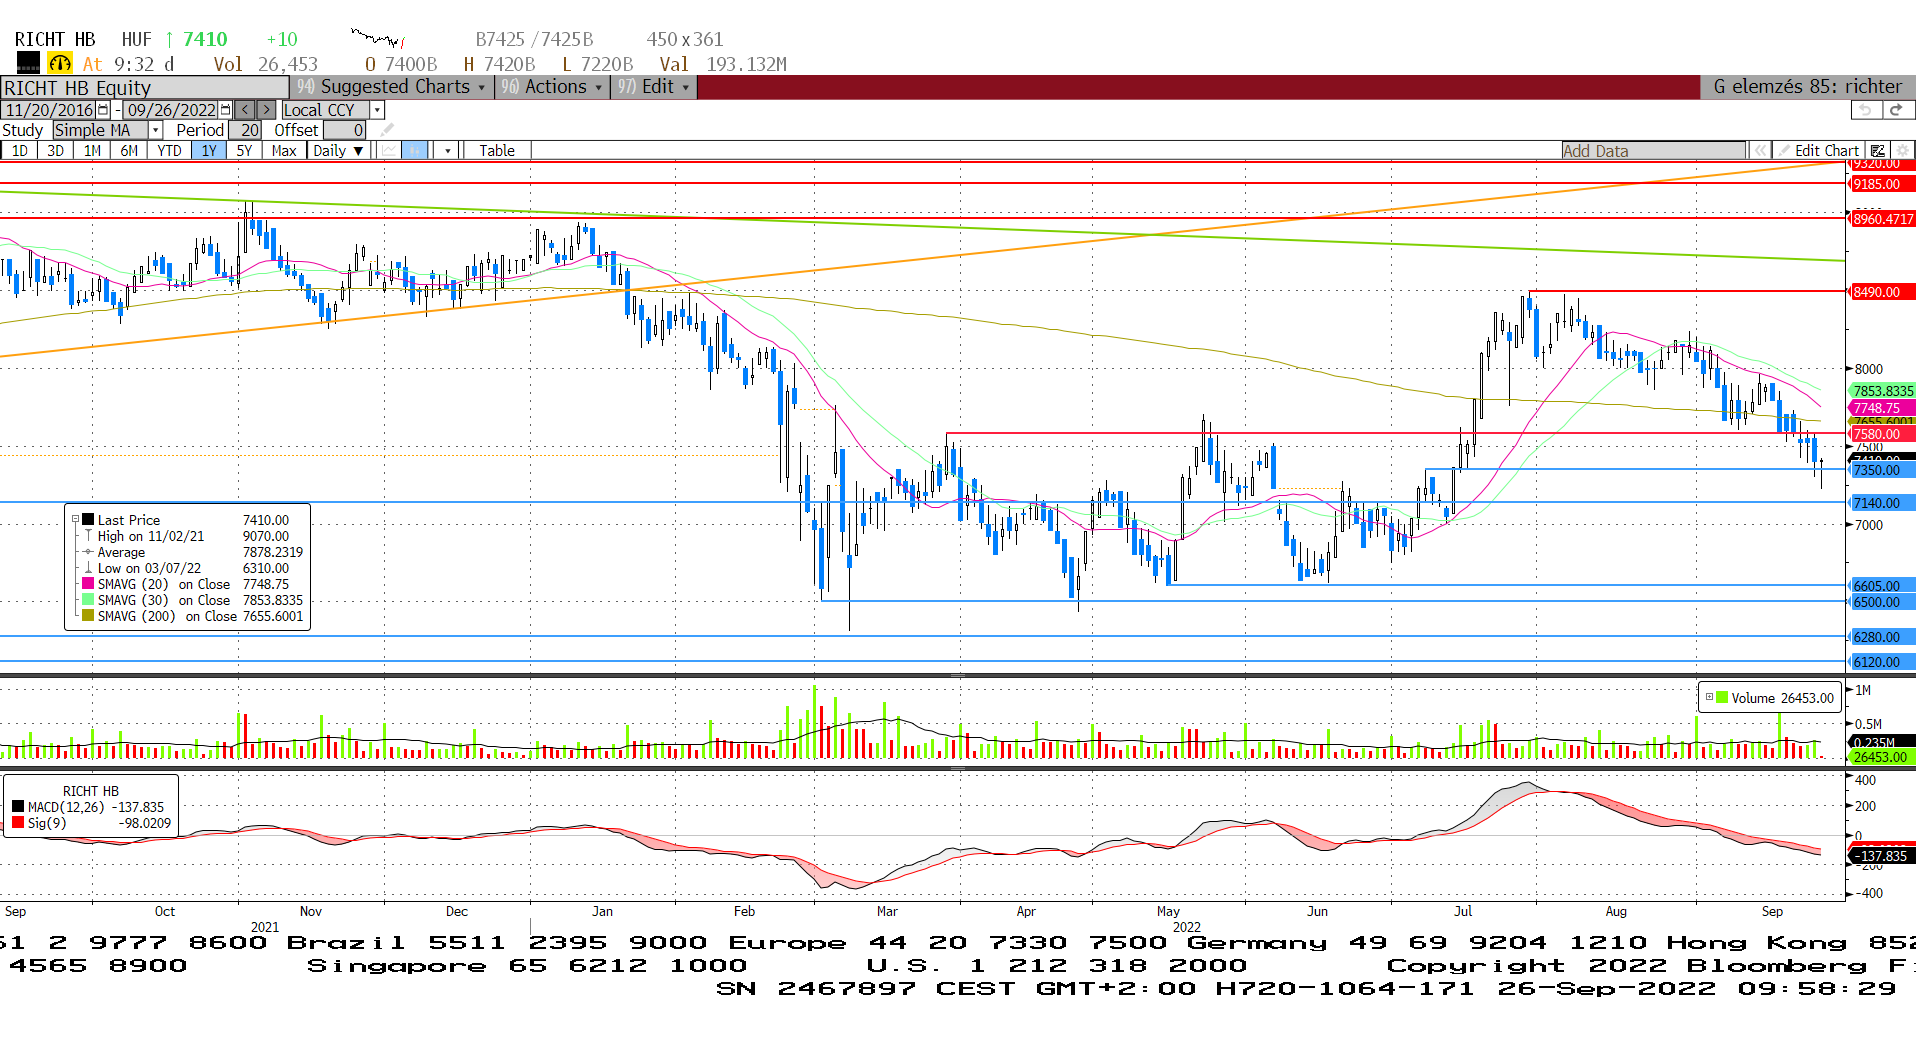Open the start date calendar picker
The height and width of the screenshot is (1044, 1916).
[x=103, y=110]
